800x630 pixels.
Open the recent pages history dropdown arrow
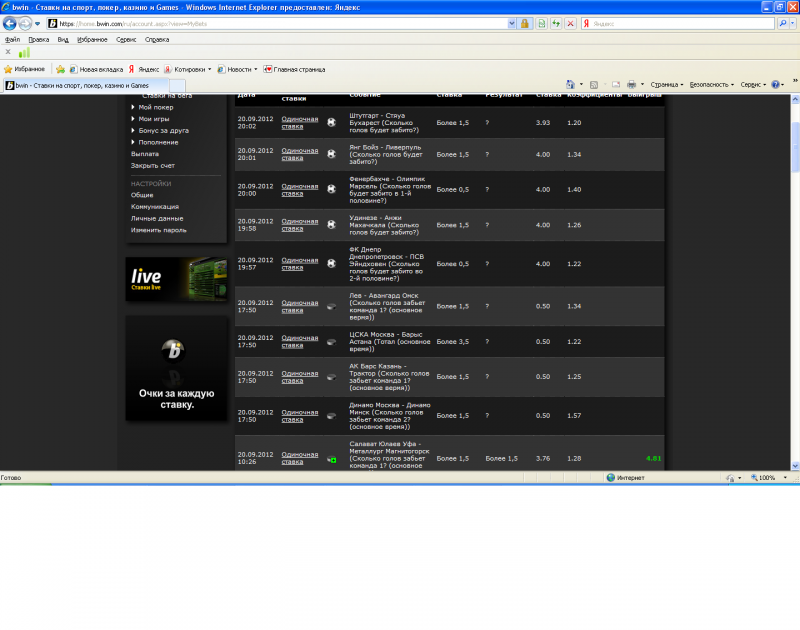coord(37,23)
